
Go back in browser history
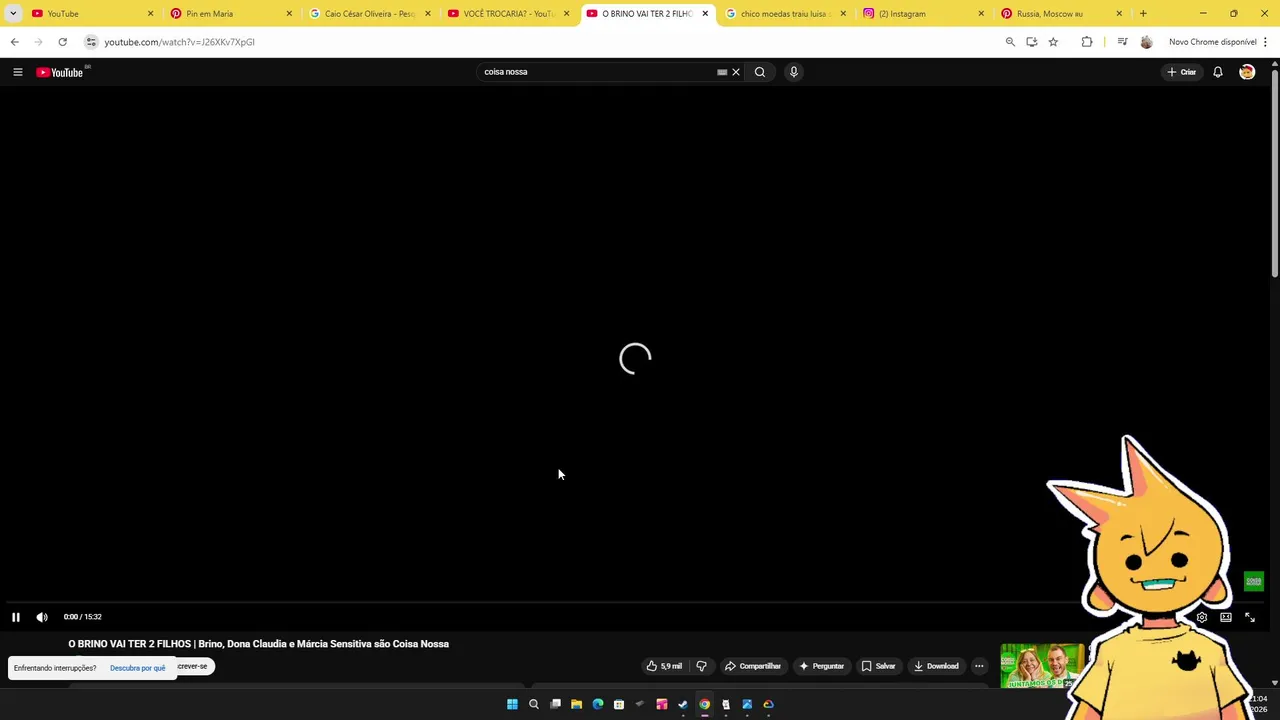pos(15,42)
